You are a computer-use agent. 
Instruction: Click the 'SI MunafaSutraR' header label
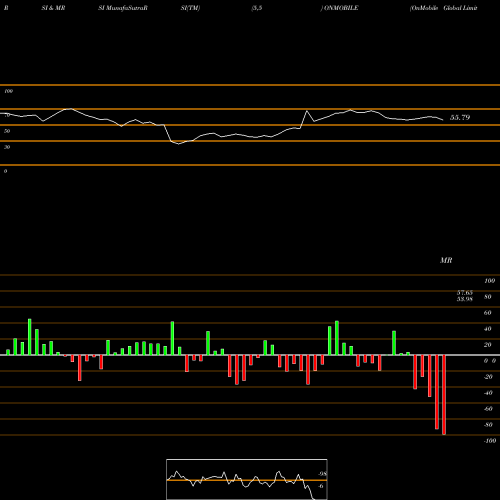point(123,8)
